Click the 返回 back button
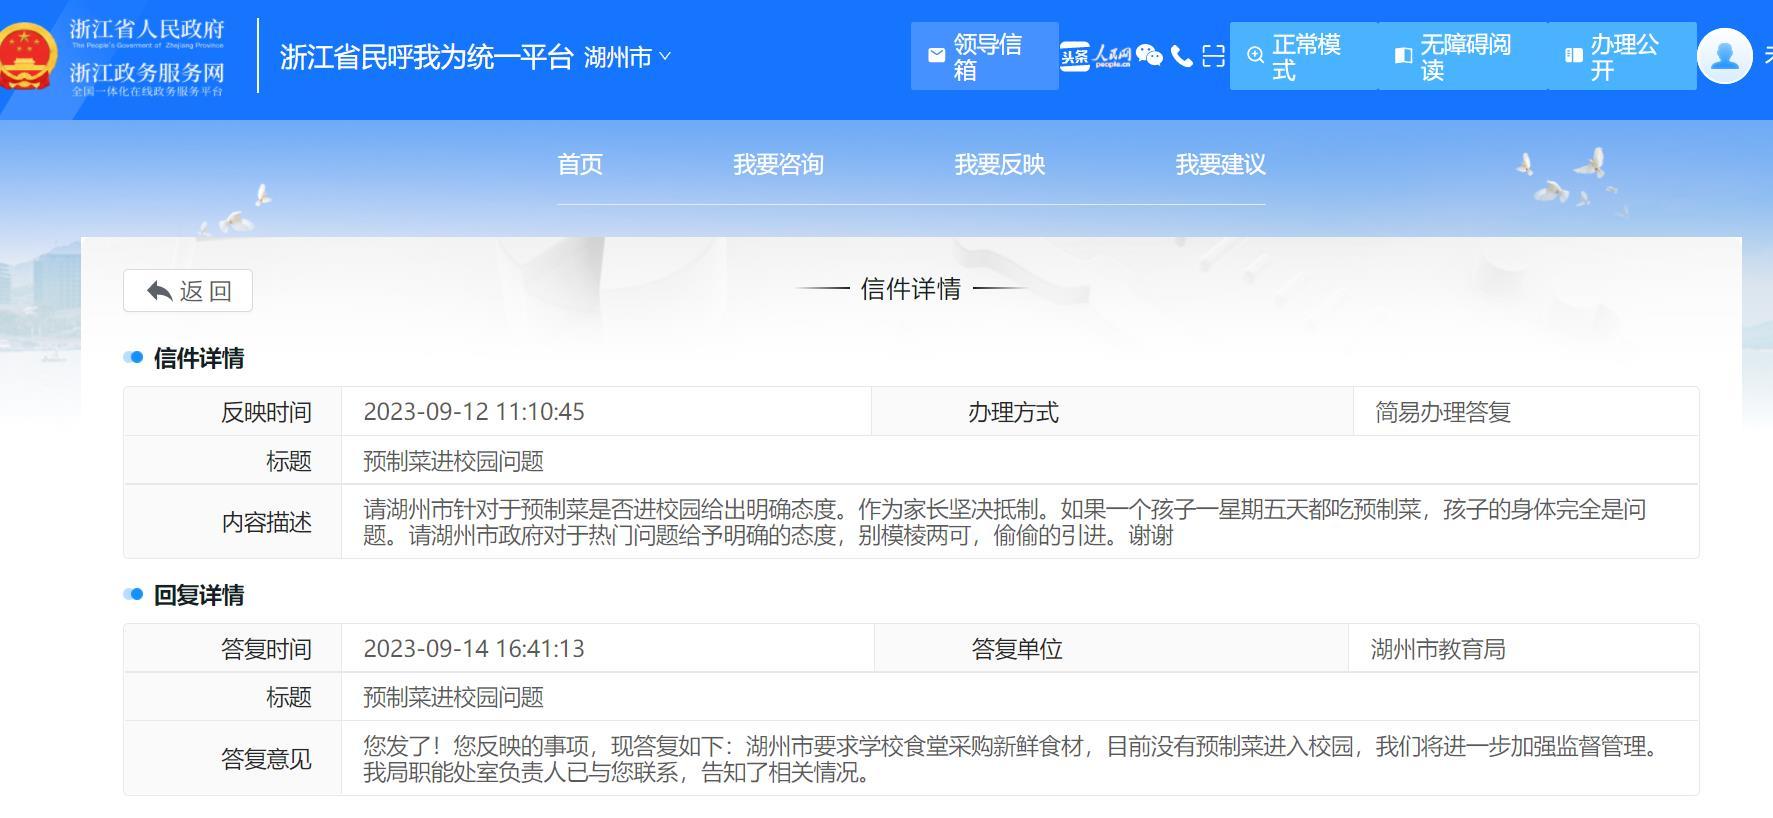The height and width of the screenshot is (818, 1773). point(188,291)
